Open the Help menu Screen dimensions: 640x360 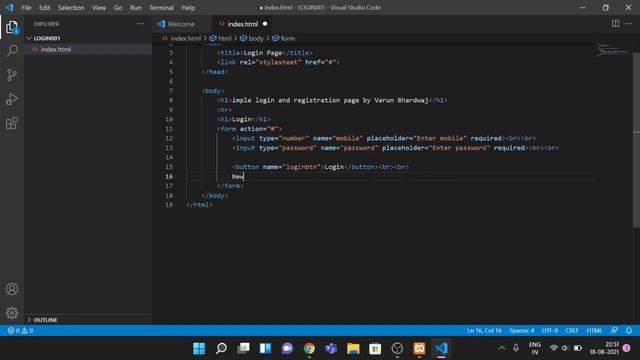[x=188, y=8]
